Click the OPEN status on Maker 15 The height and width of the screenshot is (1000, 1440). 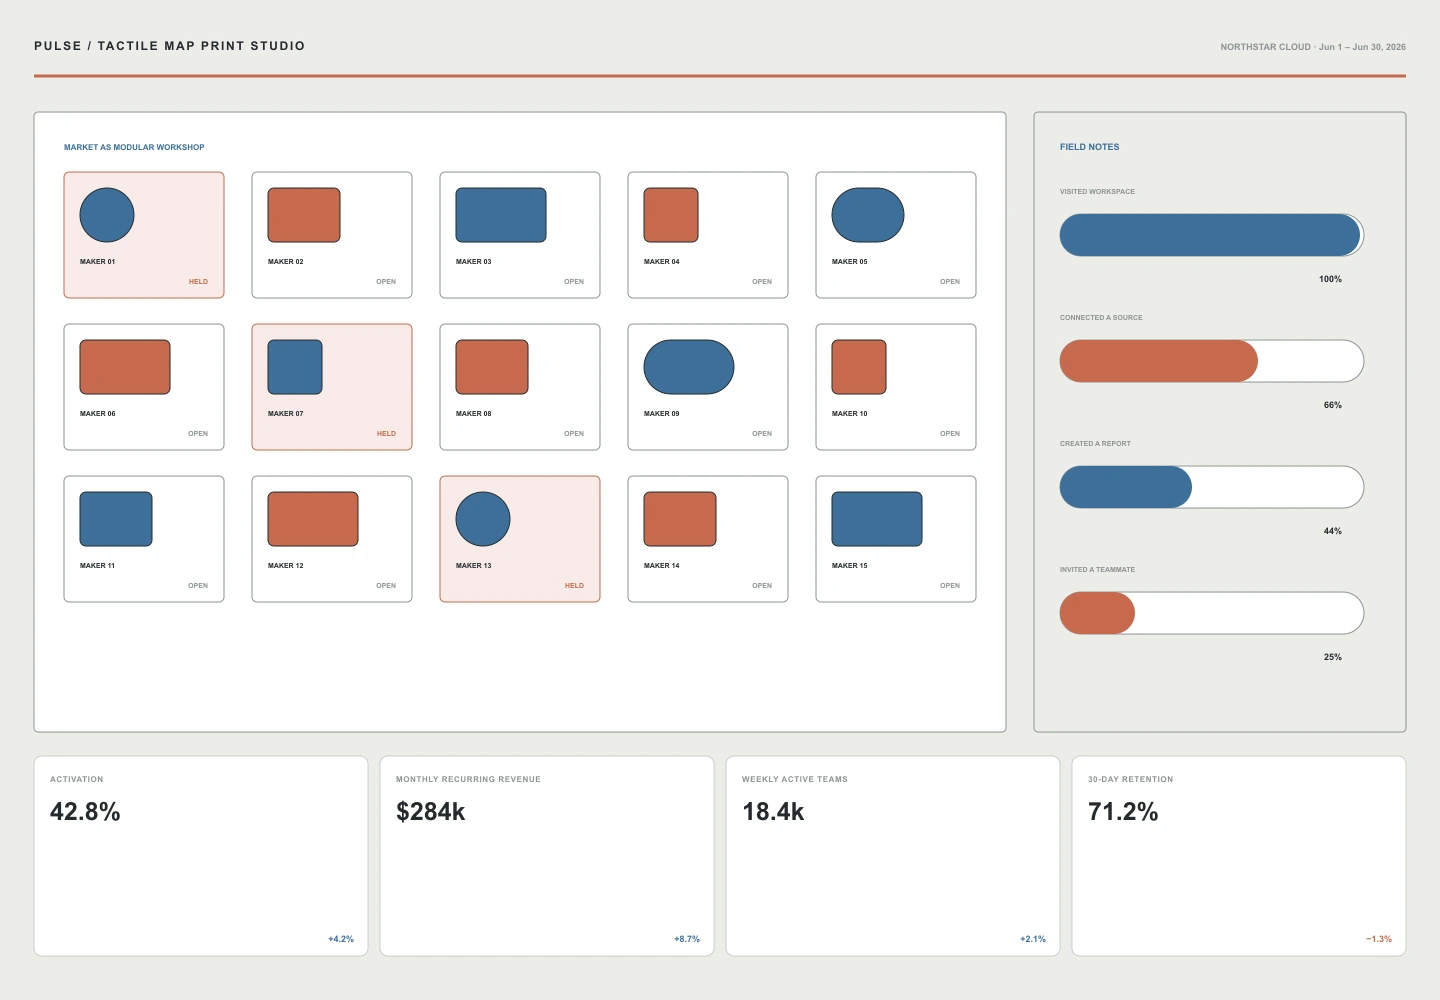pos(950,586)
